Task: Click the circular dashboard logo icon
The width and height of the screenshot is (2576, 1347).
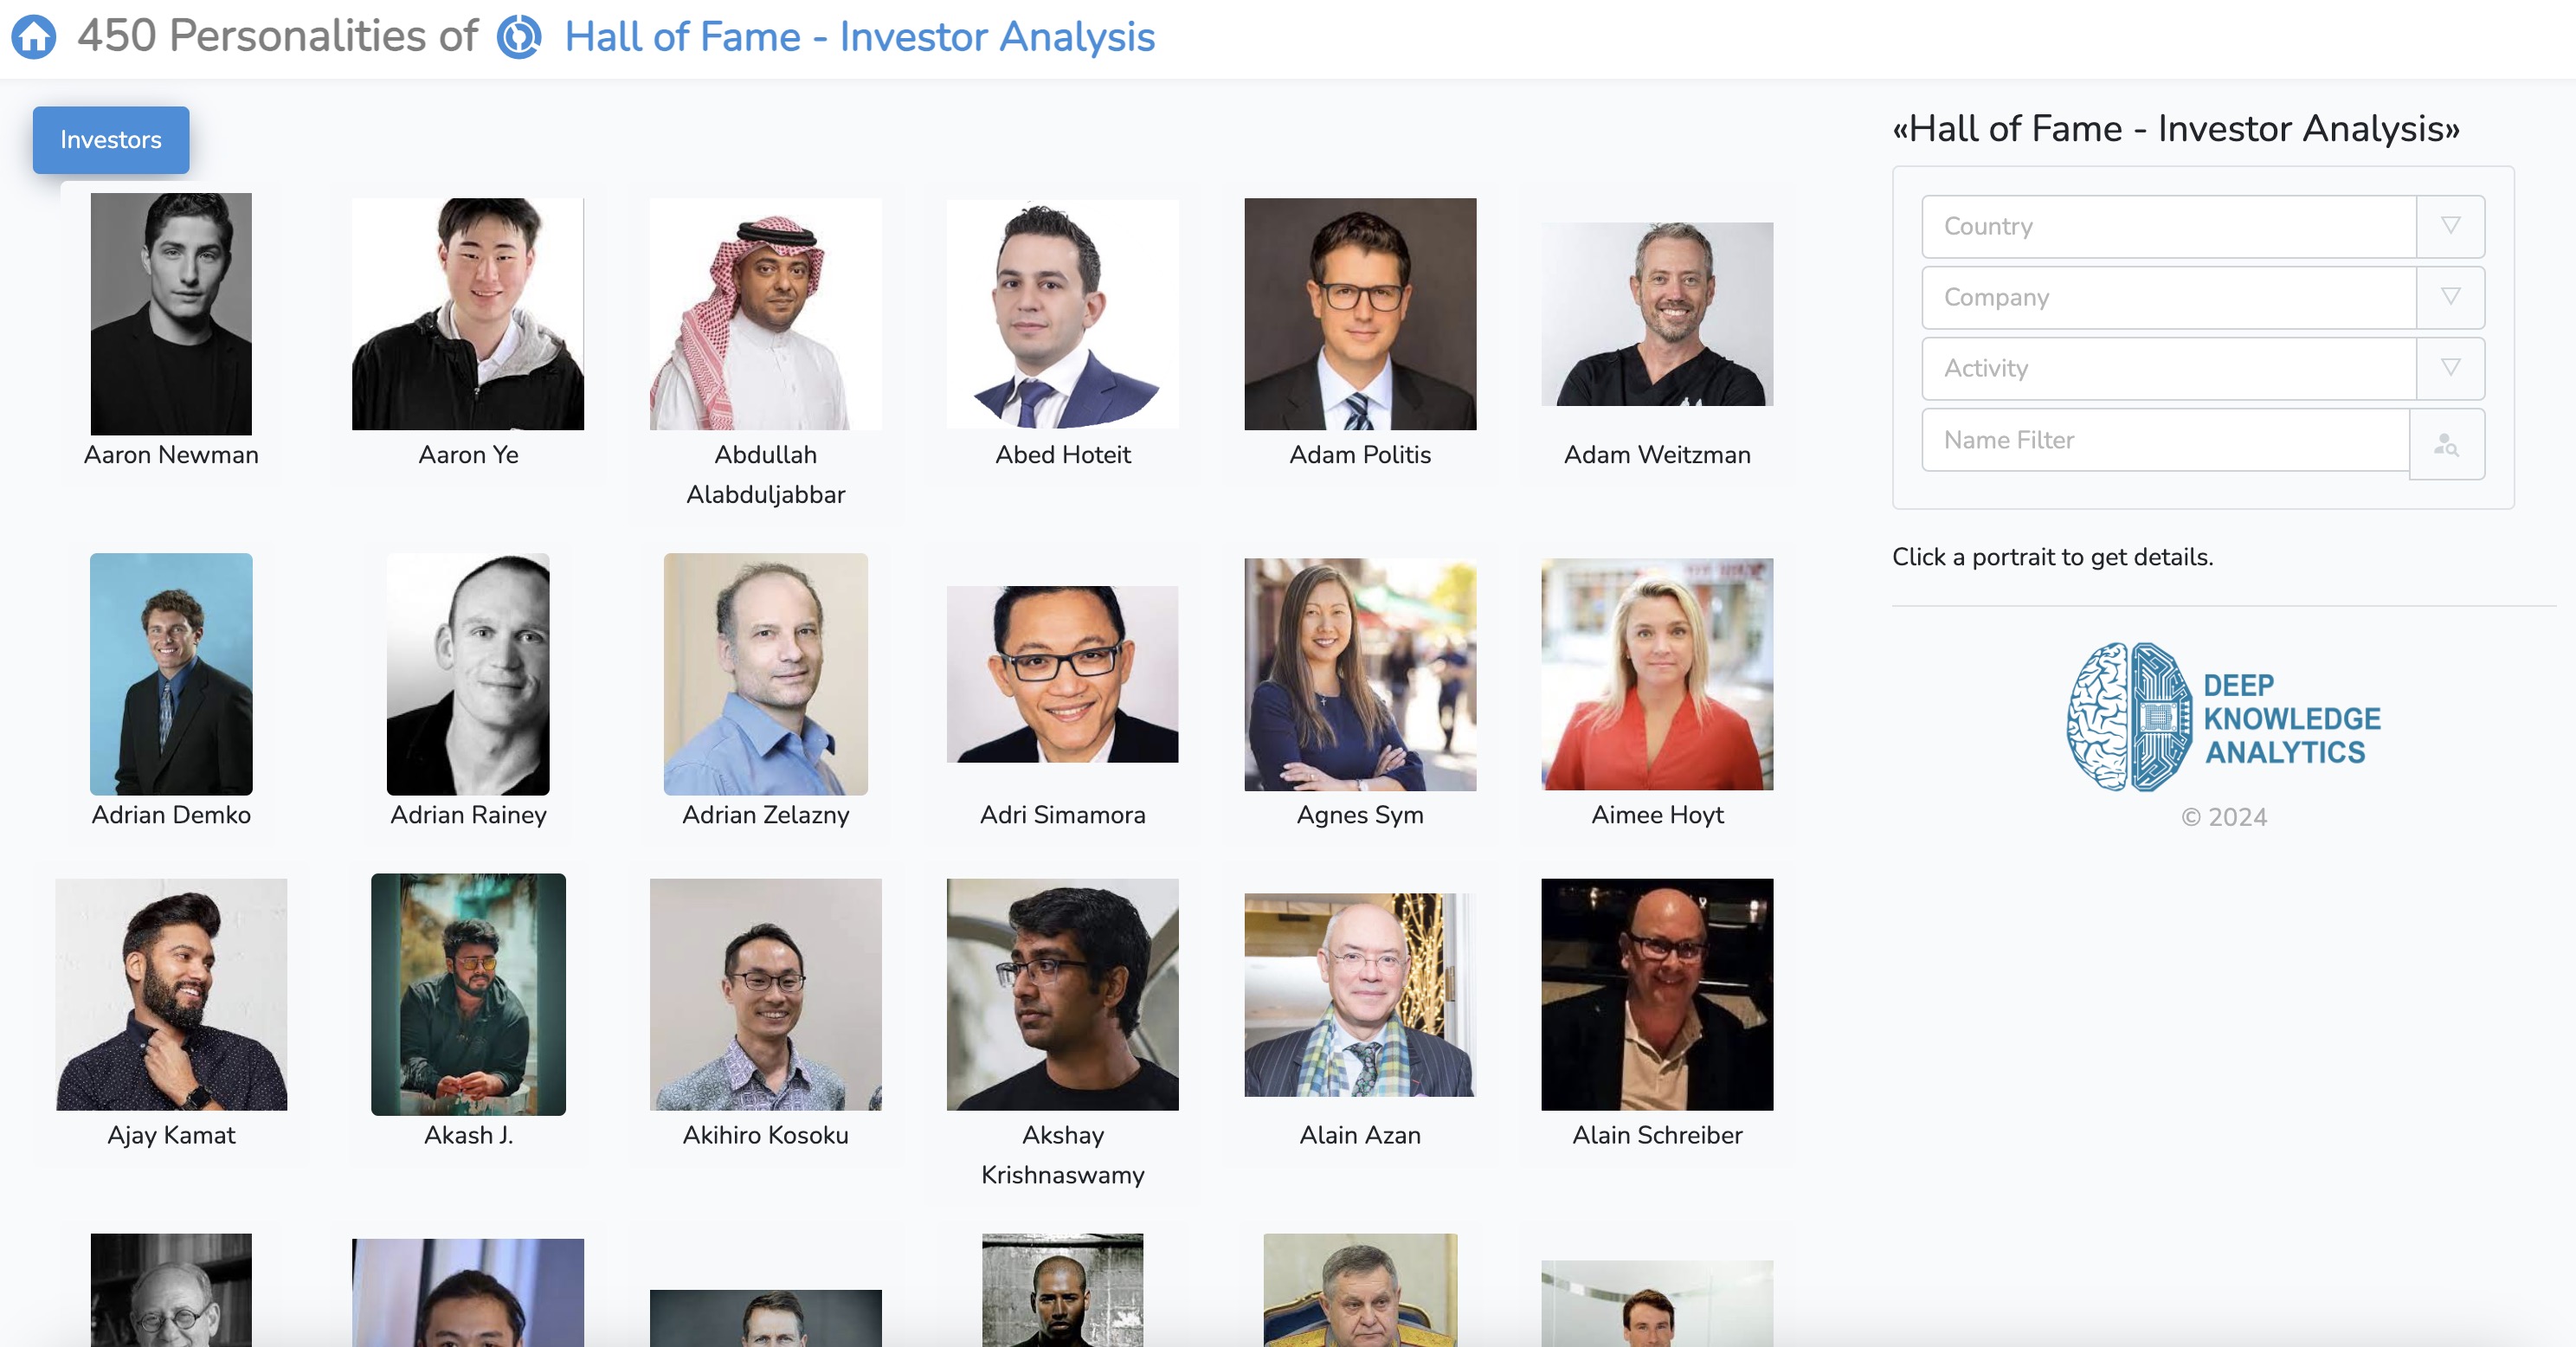Action: 519,37
